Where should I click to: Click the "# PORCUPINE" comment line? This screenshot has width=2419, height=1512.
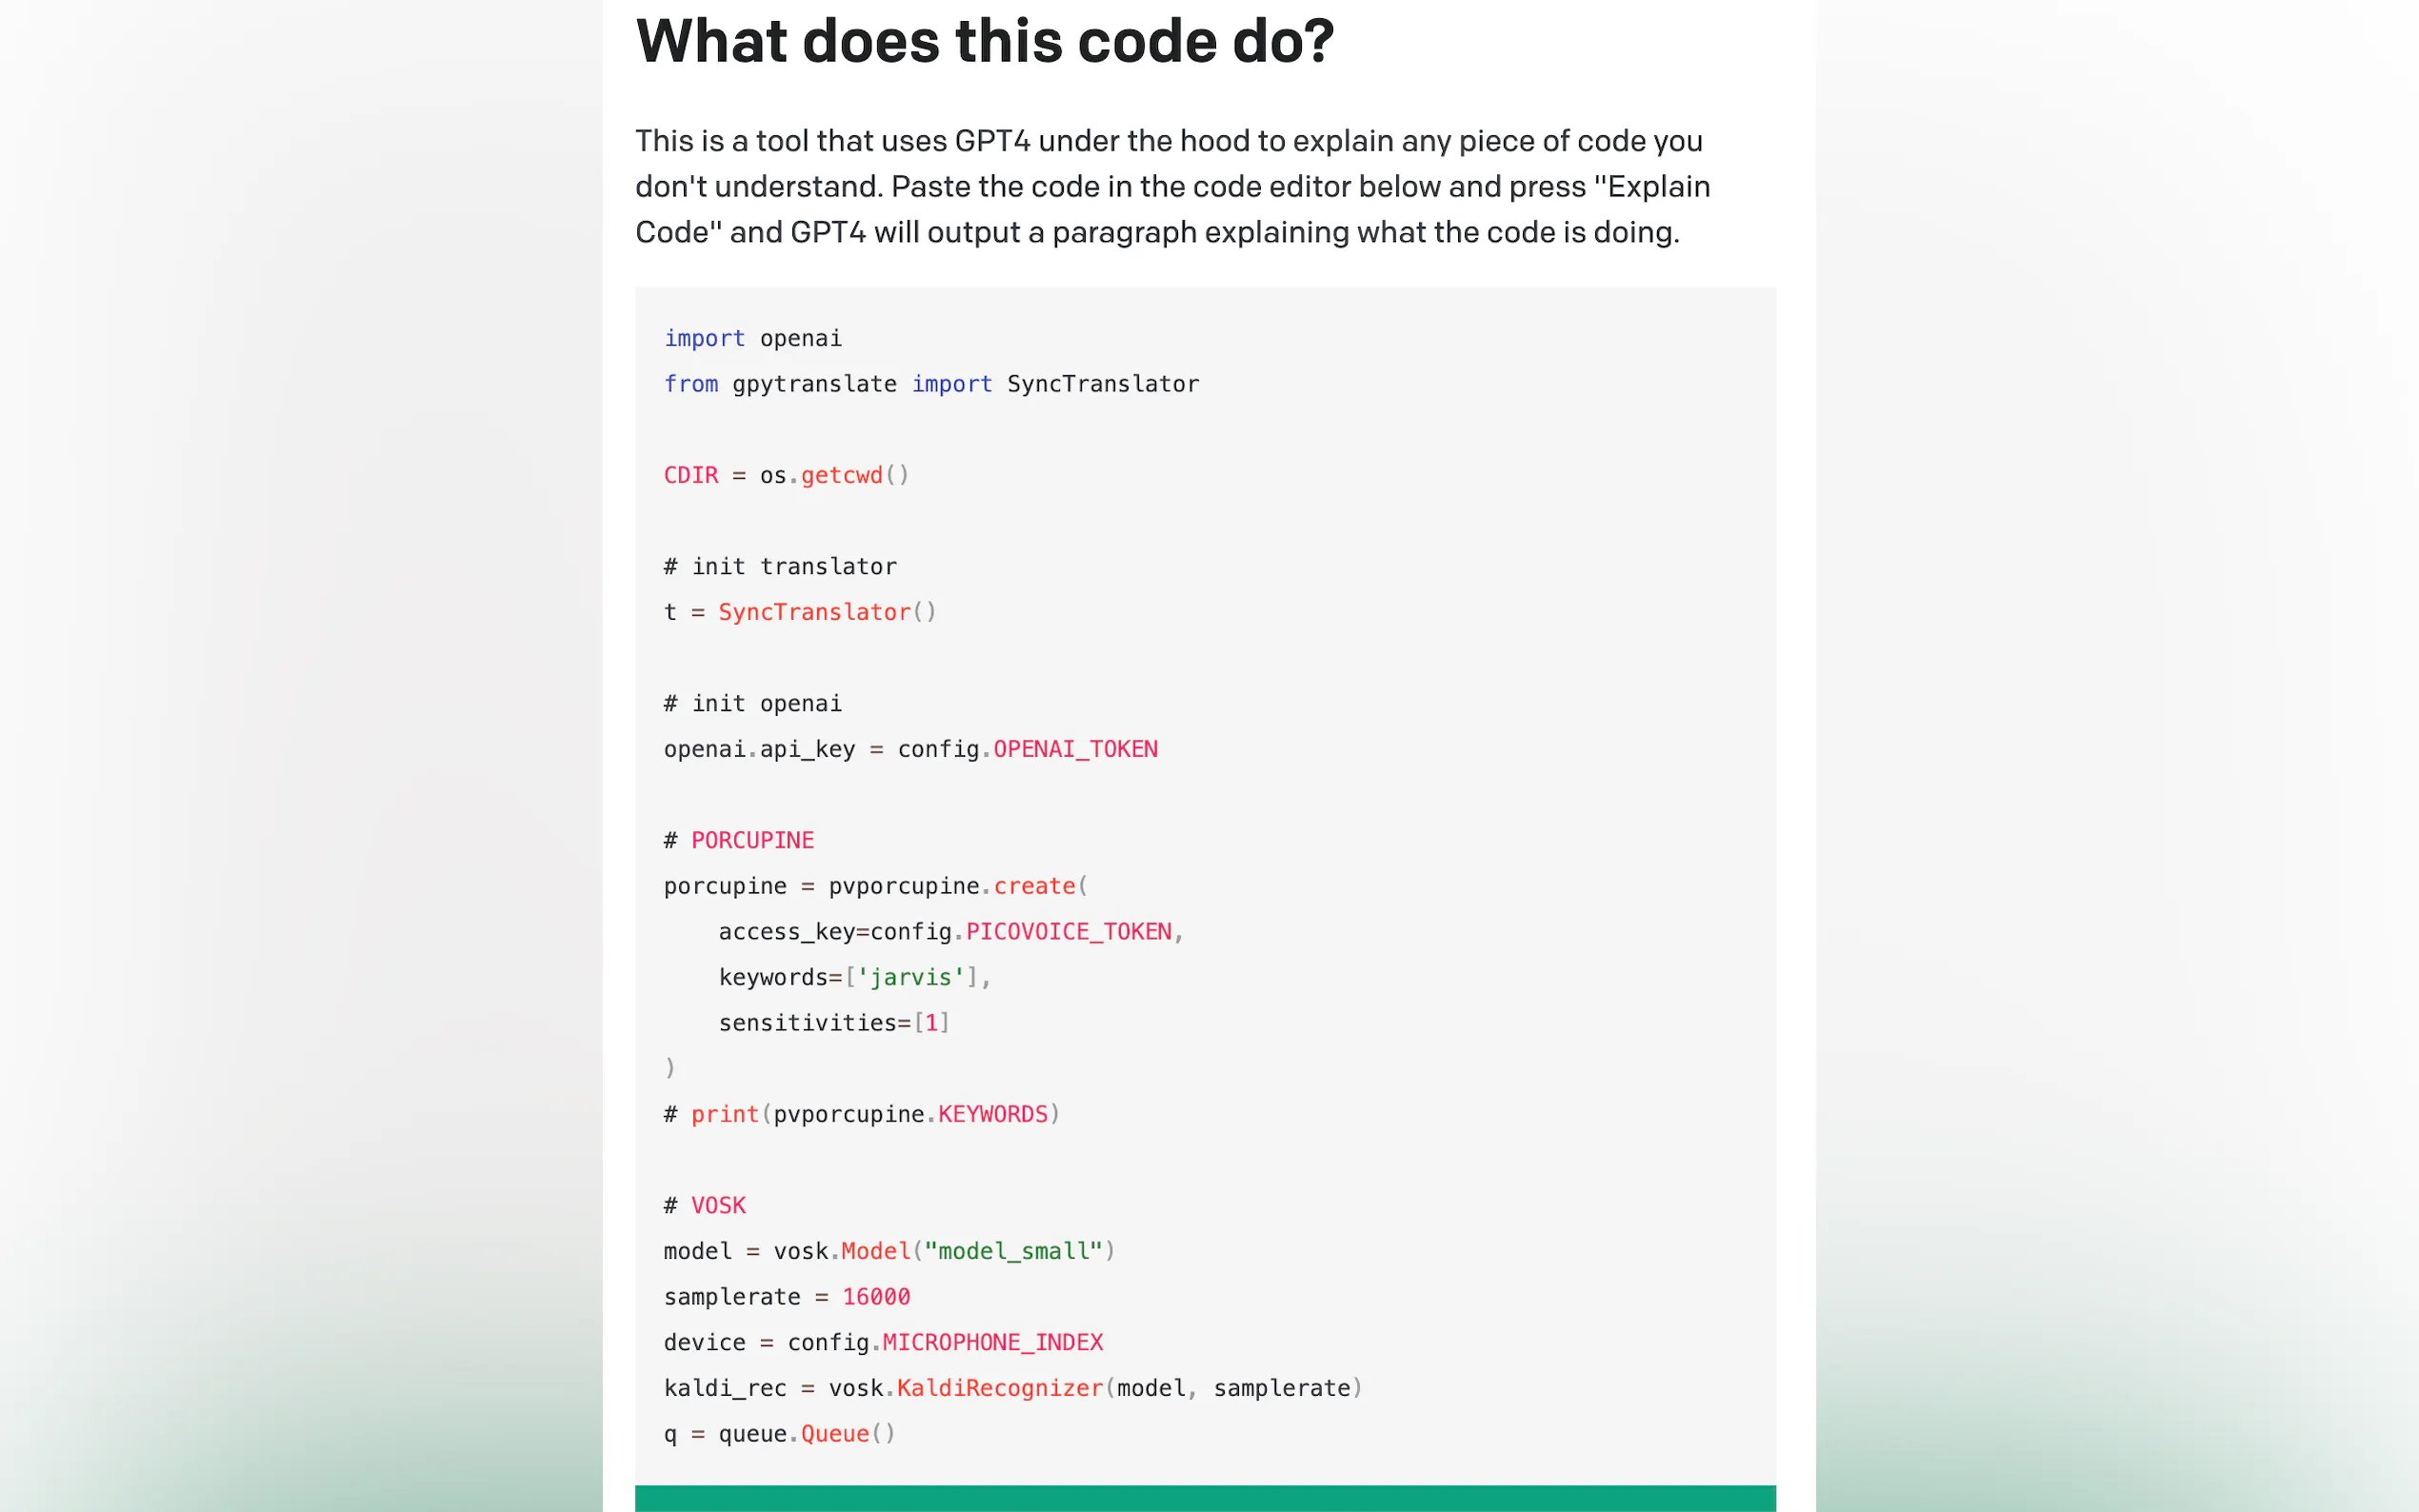click(739, 841)
